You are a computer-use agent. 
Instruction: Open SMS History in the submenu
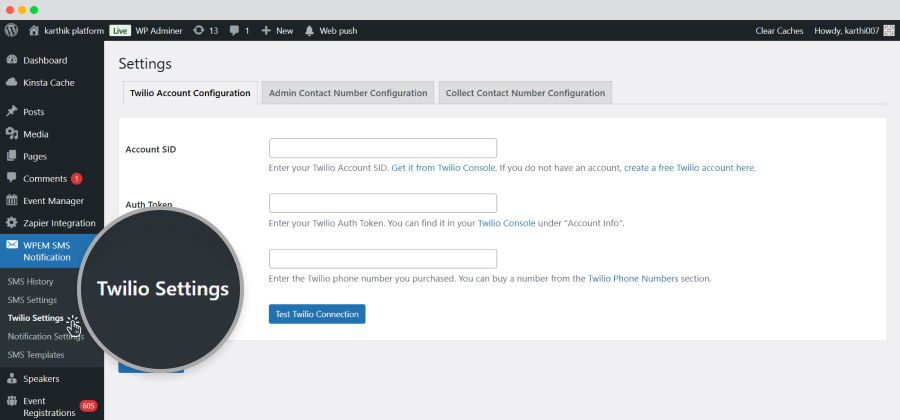tap(30, 282)
